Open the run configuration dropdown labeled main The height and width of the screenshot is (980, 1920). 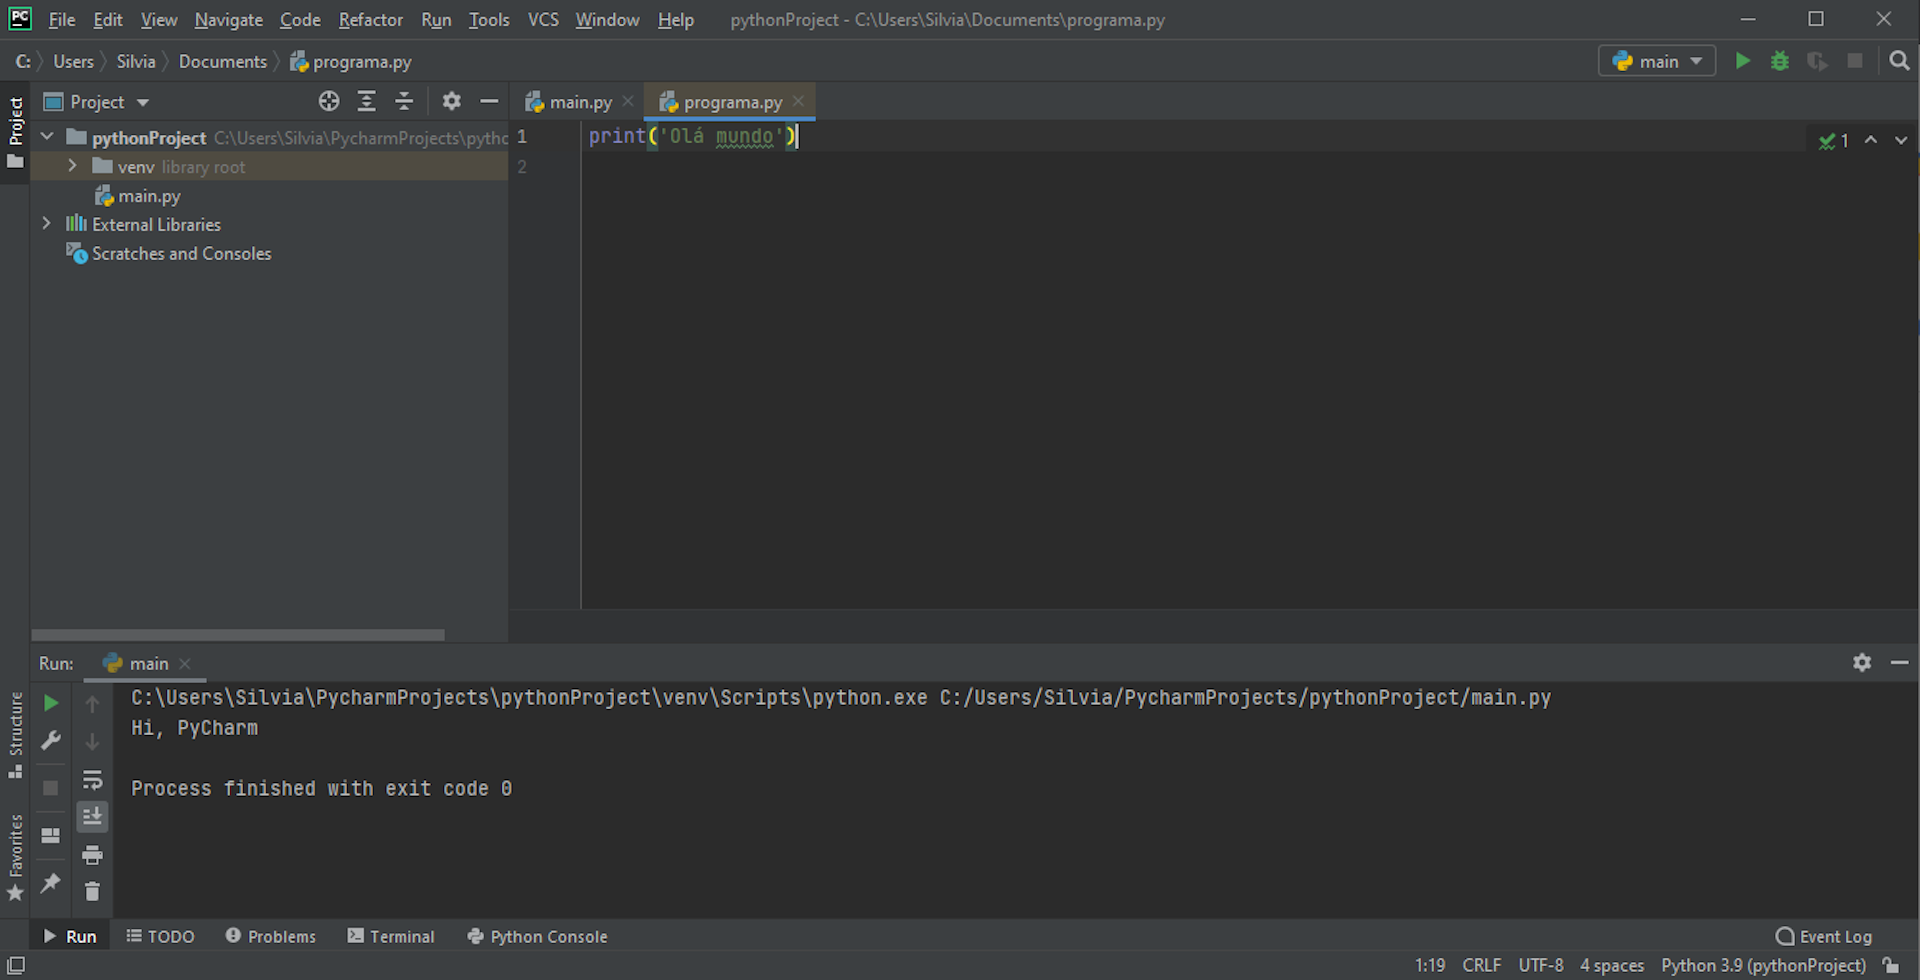(1657, 61)
